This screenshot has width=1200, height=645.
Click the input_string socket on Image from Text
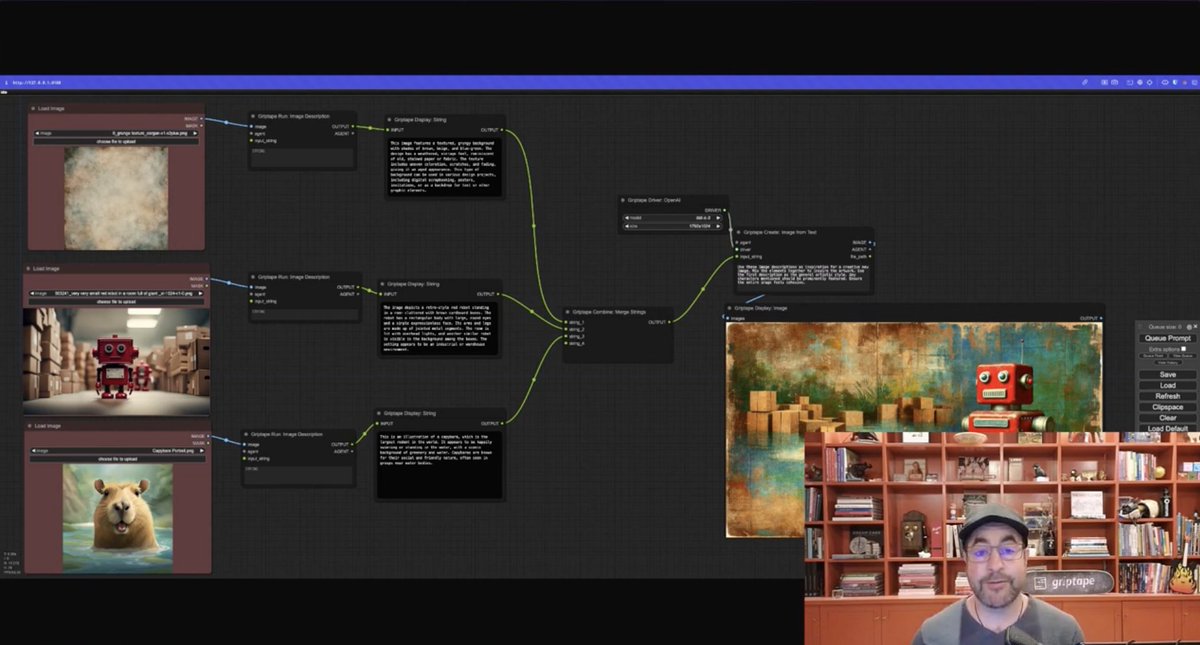(735, 256)
